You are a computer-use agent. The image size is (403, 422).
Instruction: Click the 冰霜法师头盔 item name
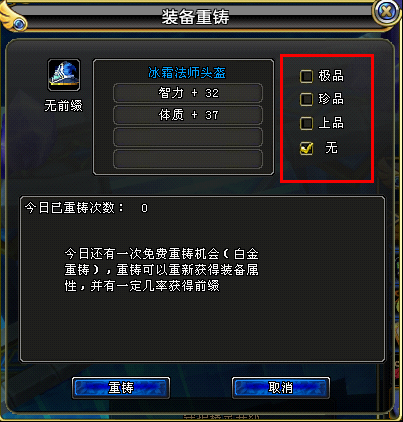[187, 73]
